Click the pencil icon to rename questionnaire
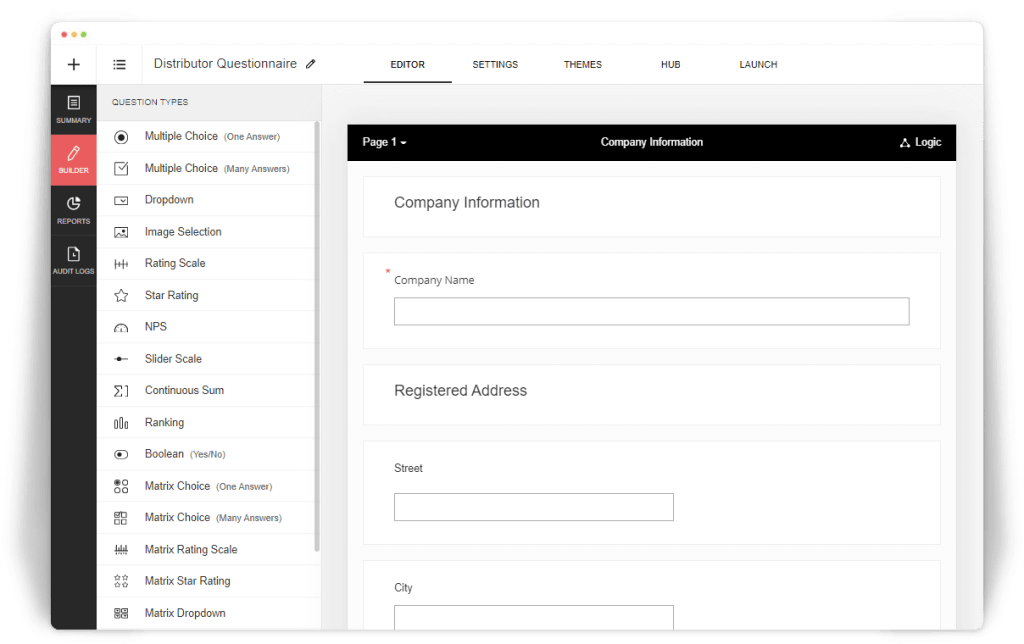Viewport: 1024px width, 644px height. tap(311, 64)
